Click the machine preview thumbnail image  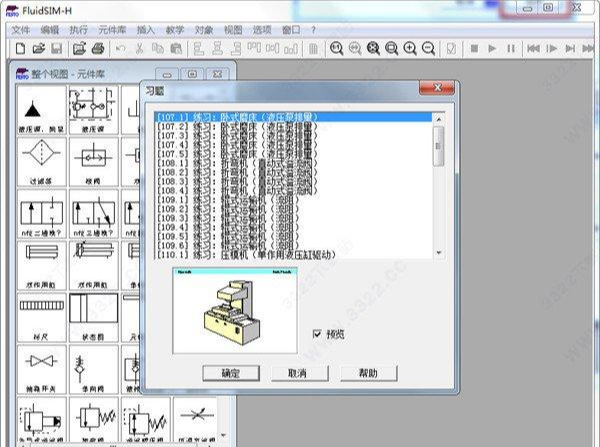tap(235, 311)
